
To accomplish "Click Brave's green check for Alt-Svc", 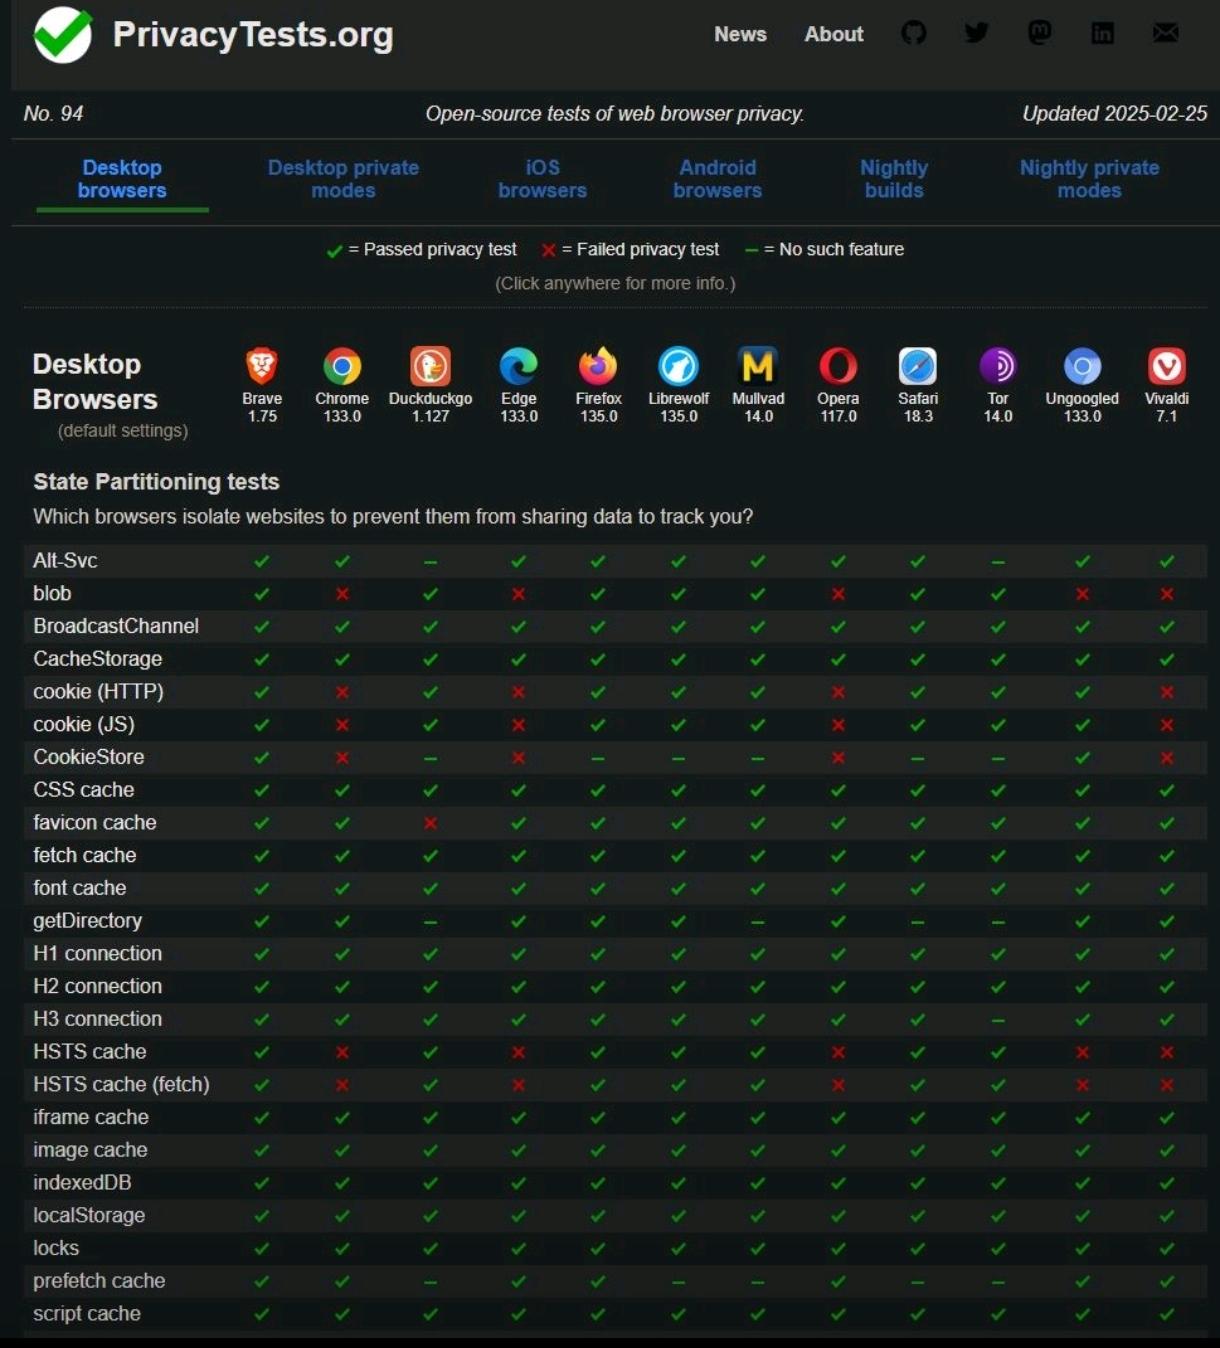I will pos(262,561).
